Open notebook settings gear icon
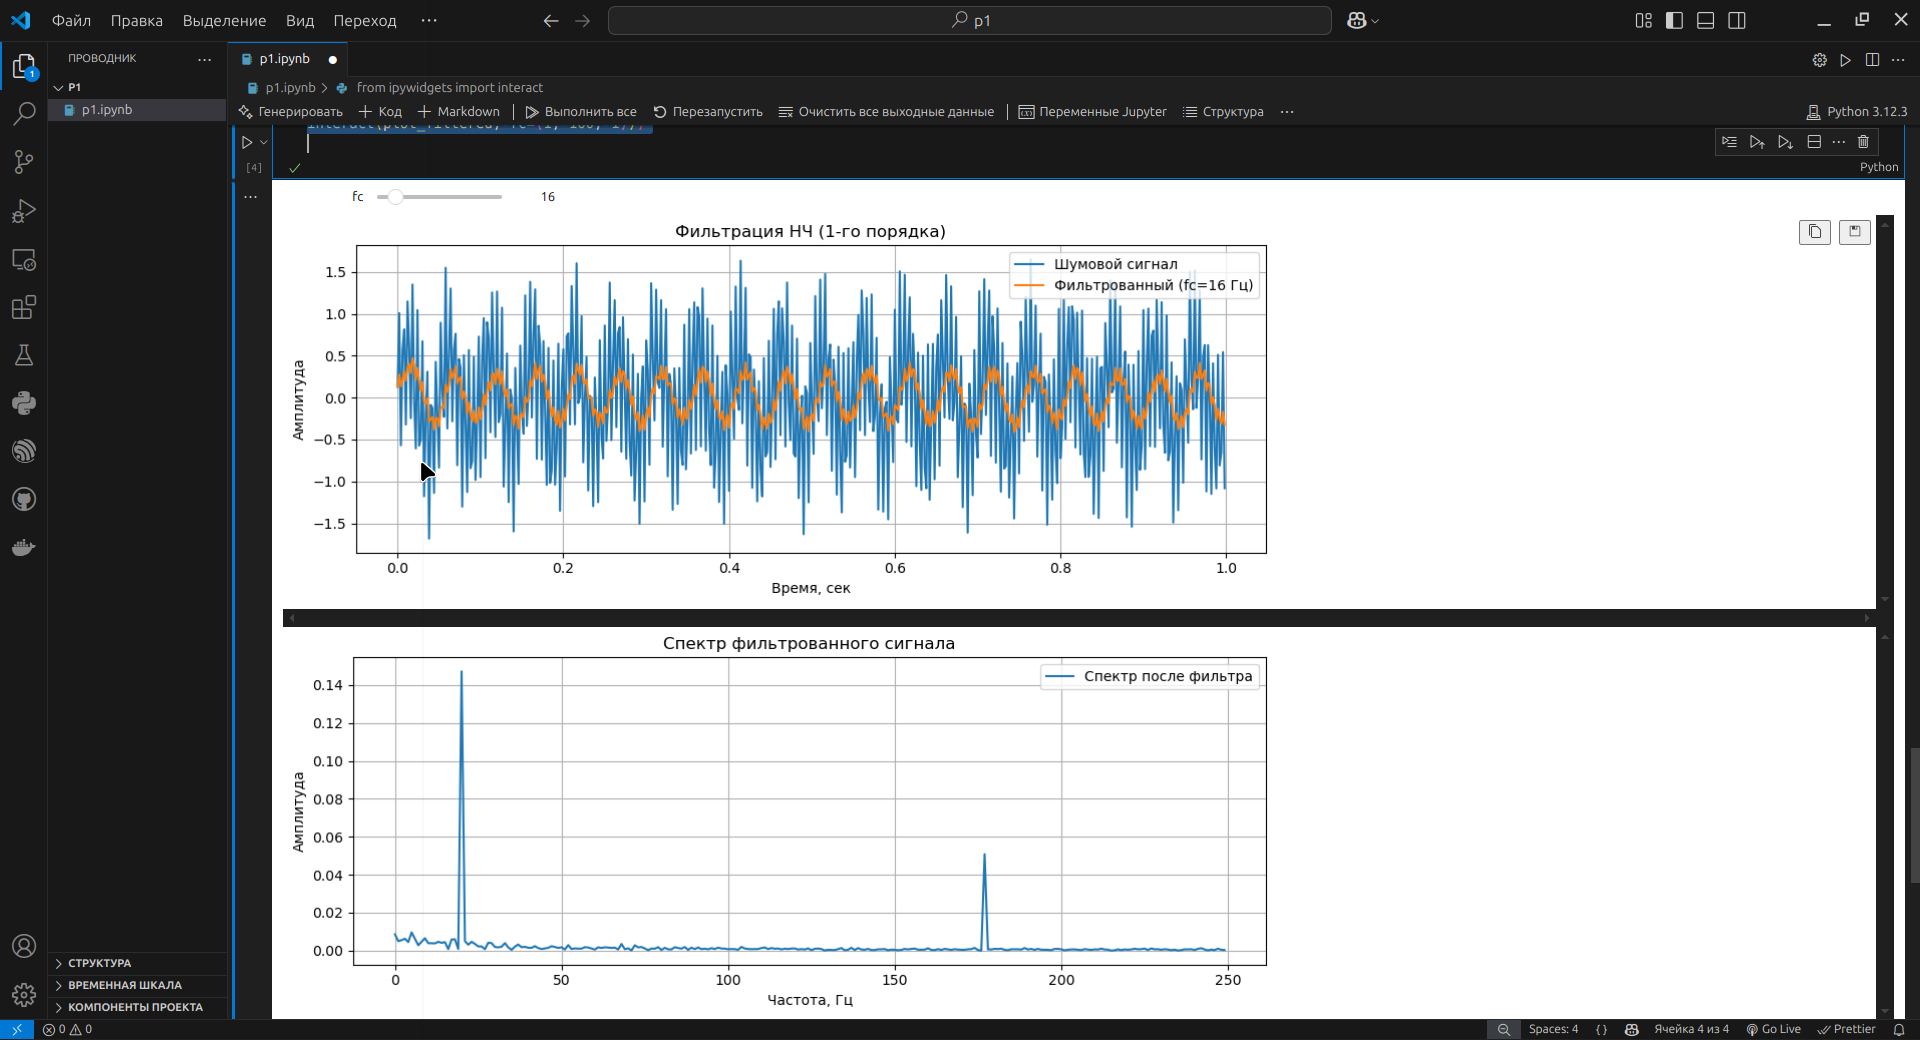Viewport: 1920px width, 1040px height. coord(1819,60)
